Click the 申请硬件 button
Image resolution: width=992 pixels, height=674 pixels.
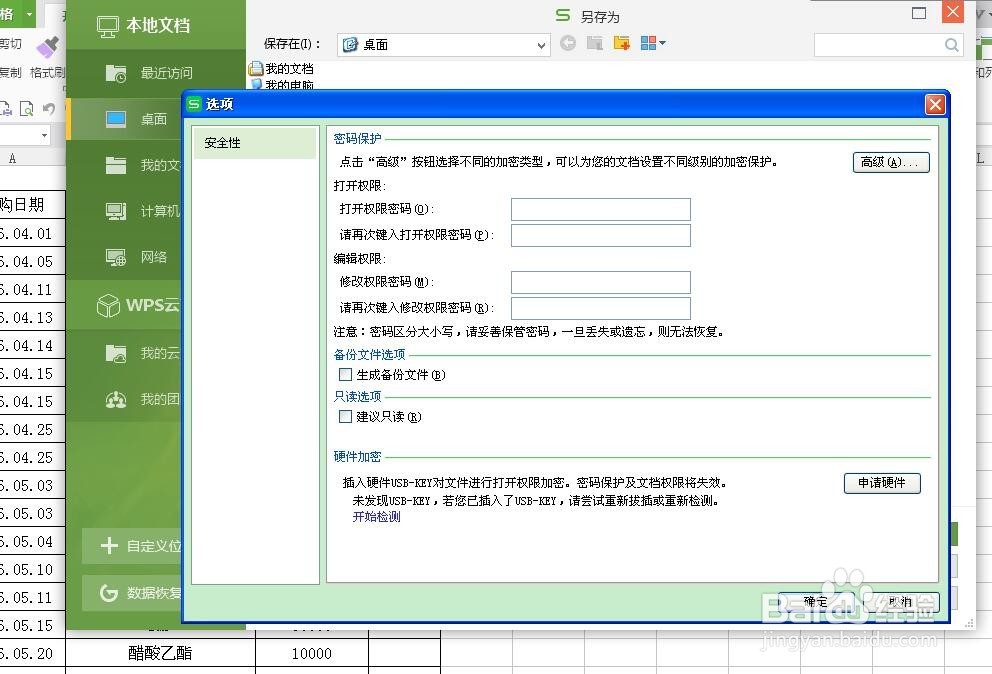881,483
